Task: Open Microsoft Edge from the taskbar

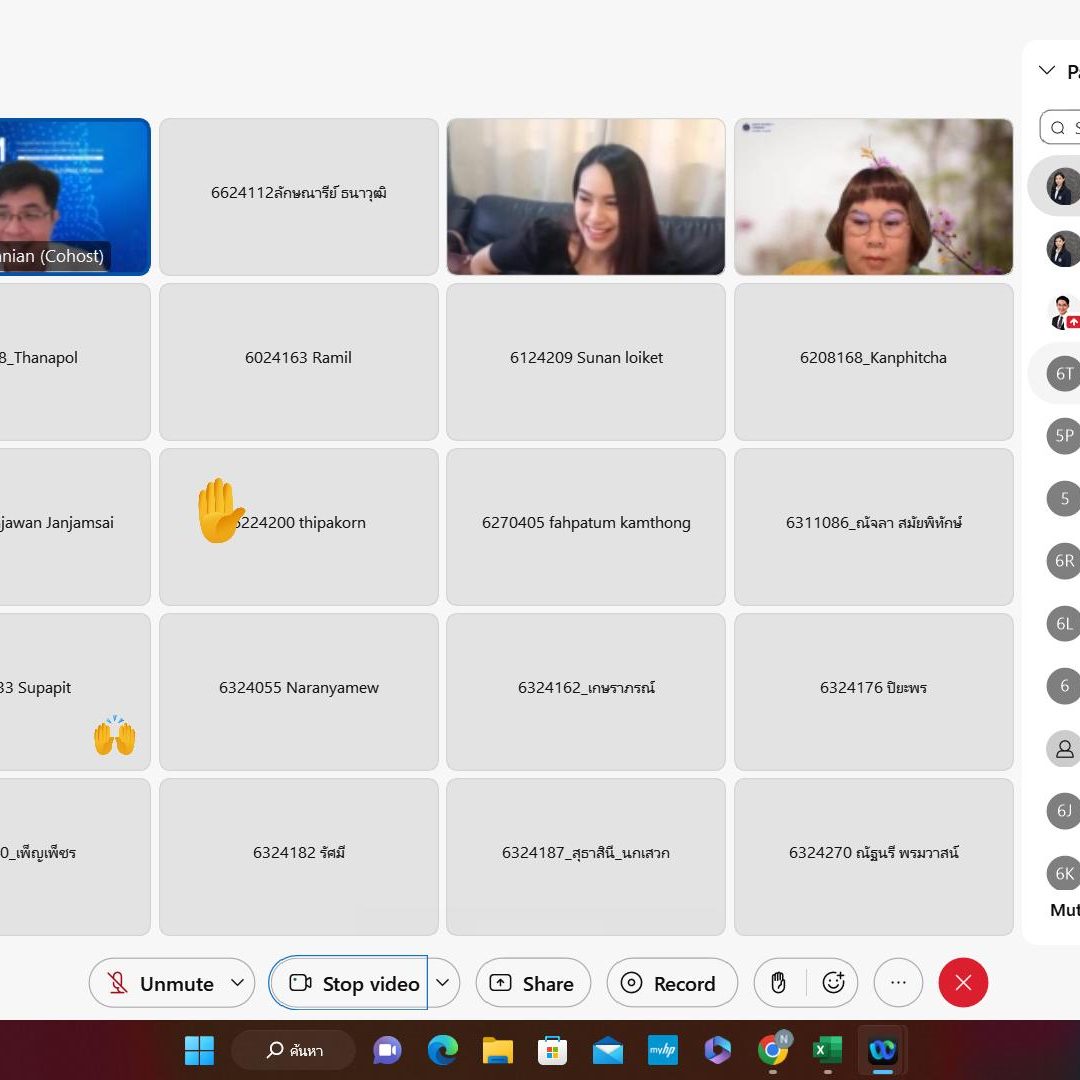Action: 442,1050
